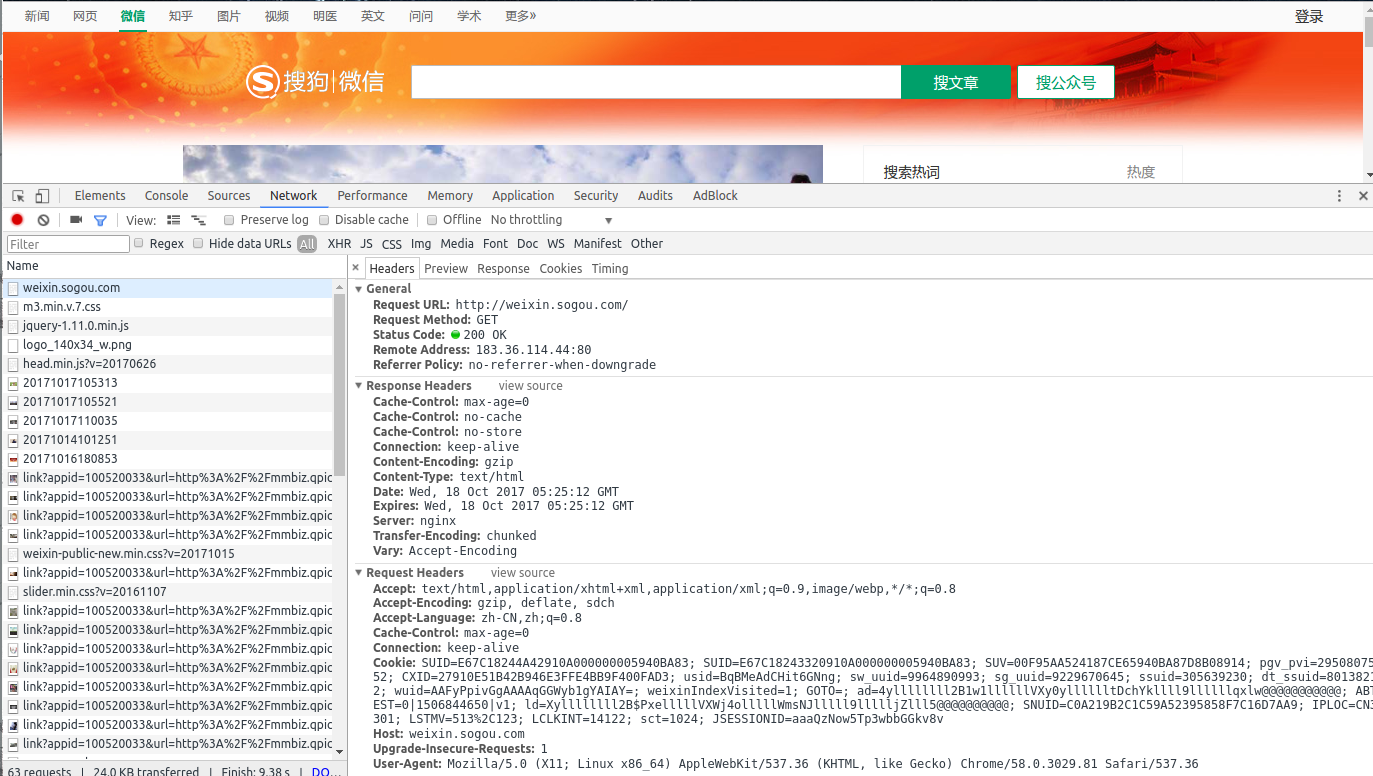Click the network Filter text field
Image resolution: width=1373 pixels, height=776 pixels.
pyautogui.click(x=68, y=244)
